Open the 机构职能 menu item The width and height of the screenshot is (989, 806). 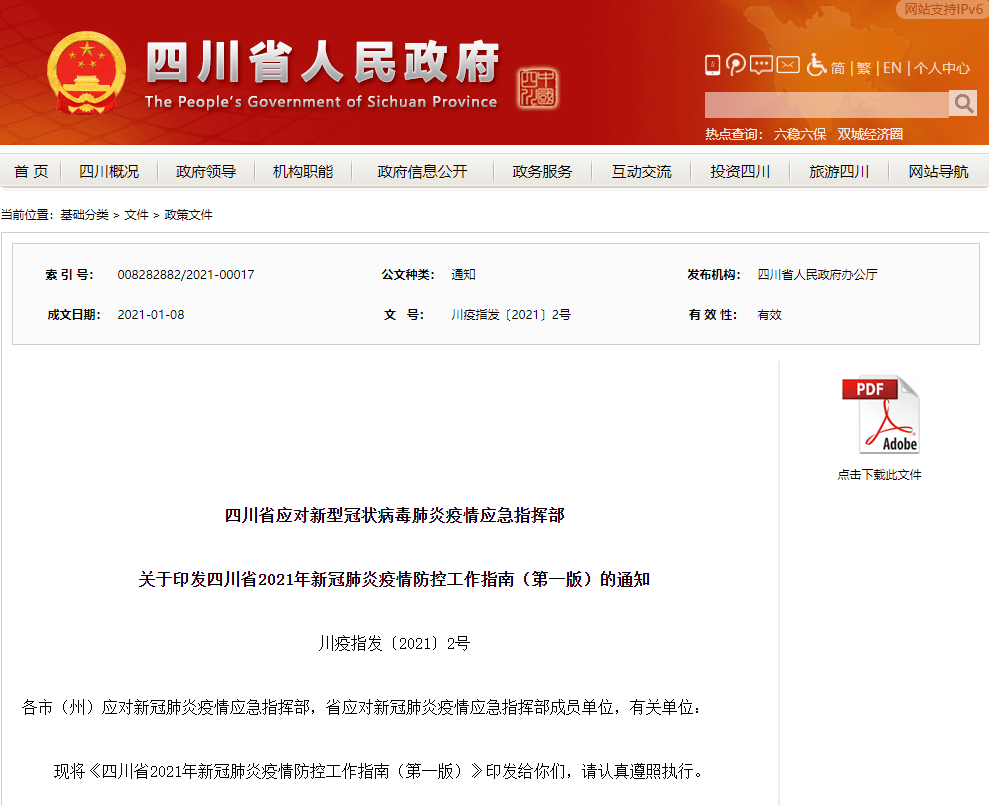click(x=303, y=172)
